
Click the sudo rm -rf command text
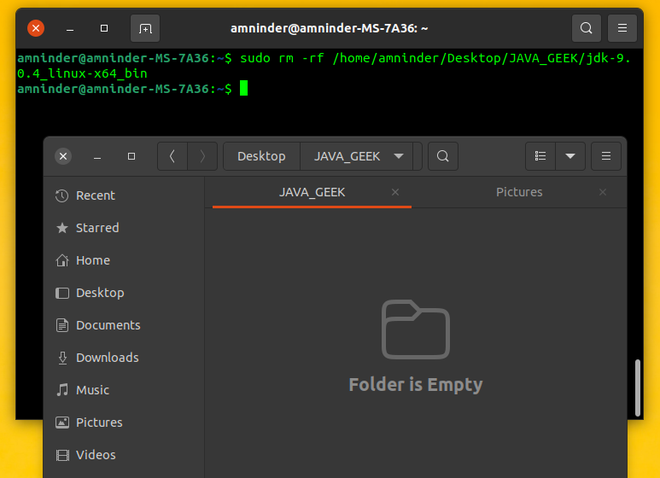(x=324, y=66)
